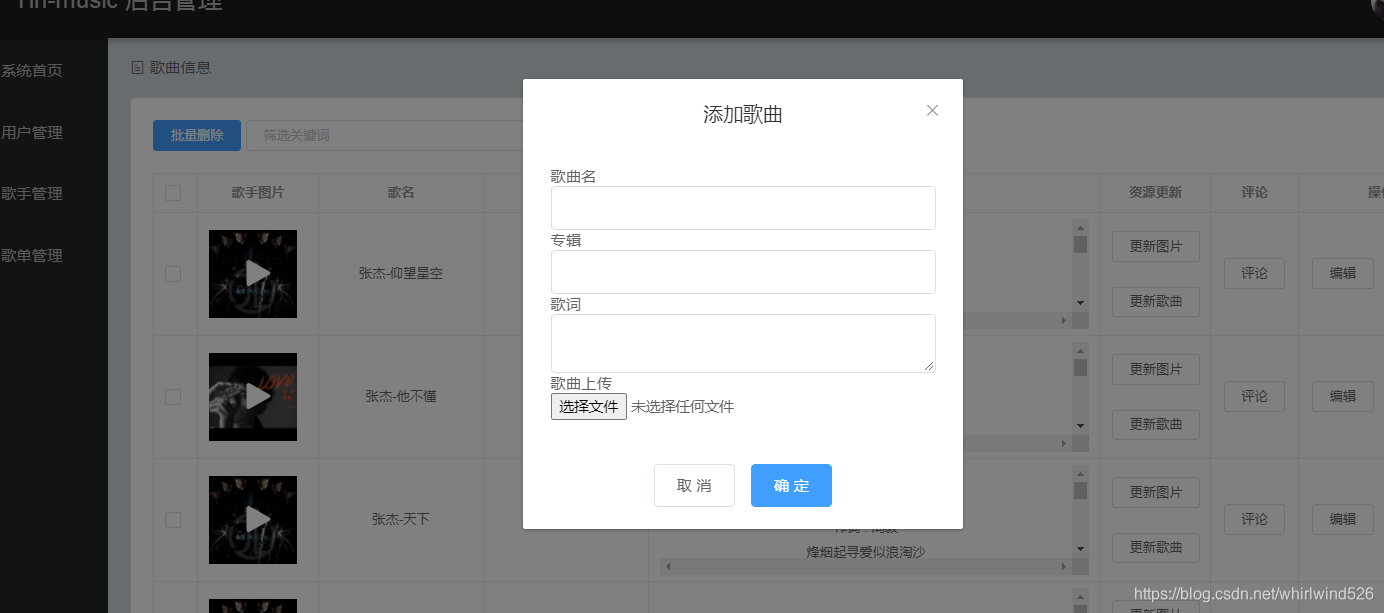Open 系统首页 in the sidebar

(x=32, y=71)
